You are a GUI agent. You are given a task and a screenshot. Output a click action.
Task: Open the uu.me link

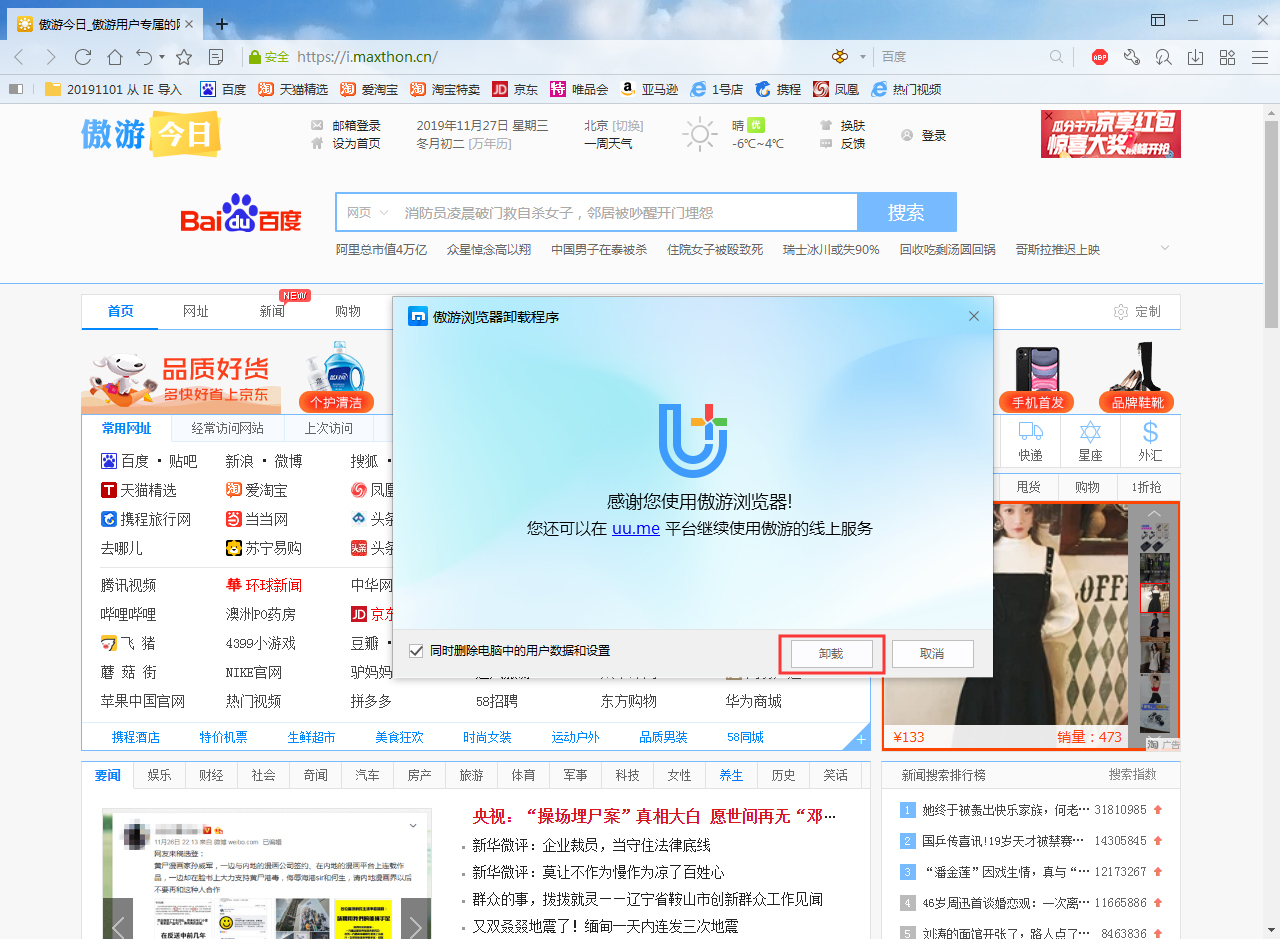636,528
